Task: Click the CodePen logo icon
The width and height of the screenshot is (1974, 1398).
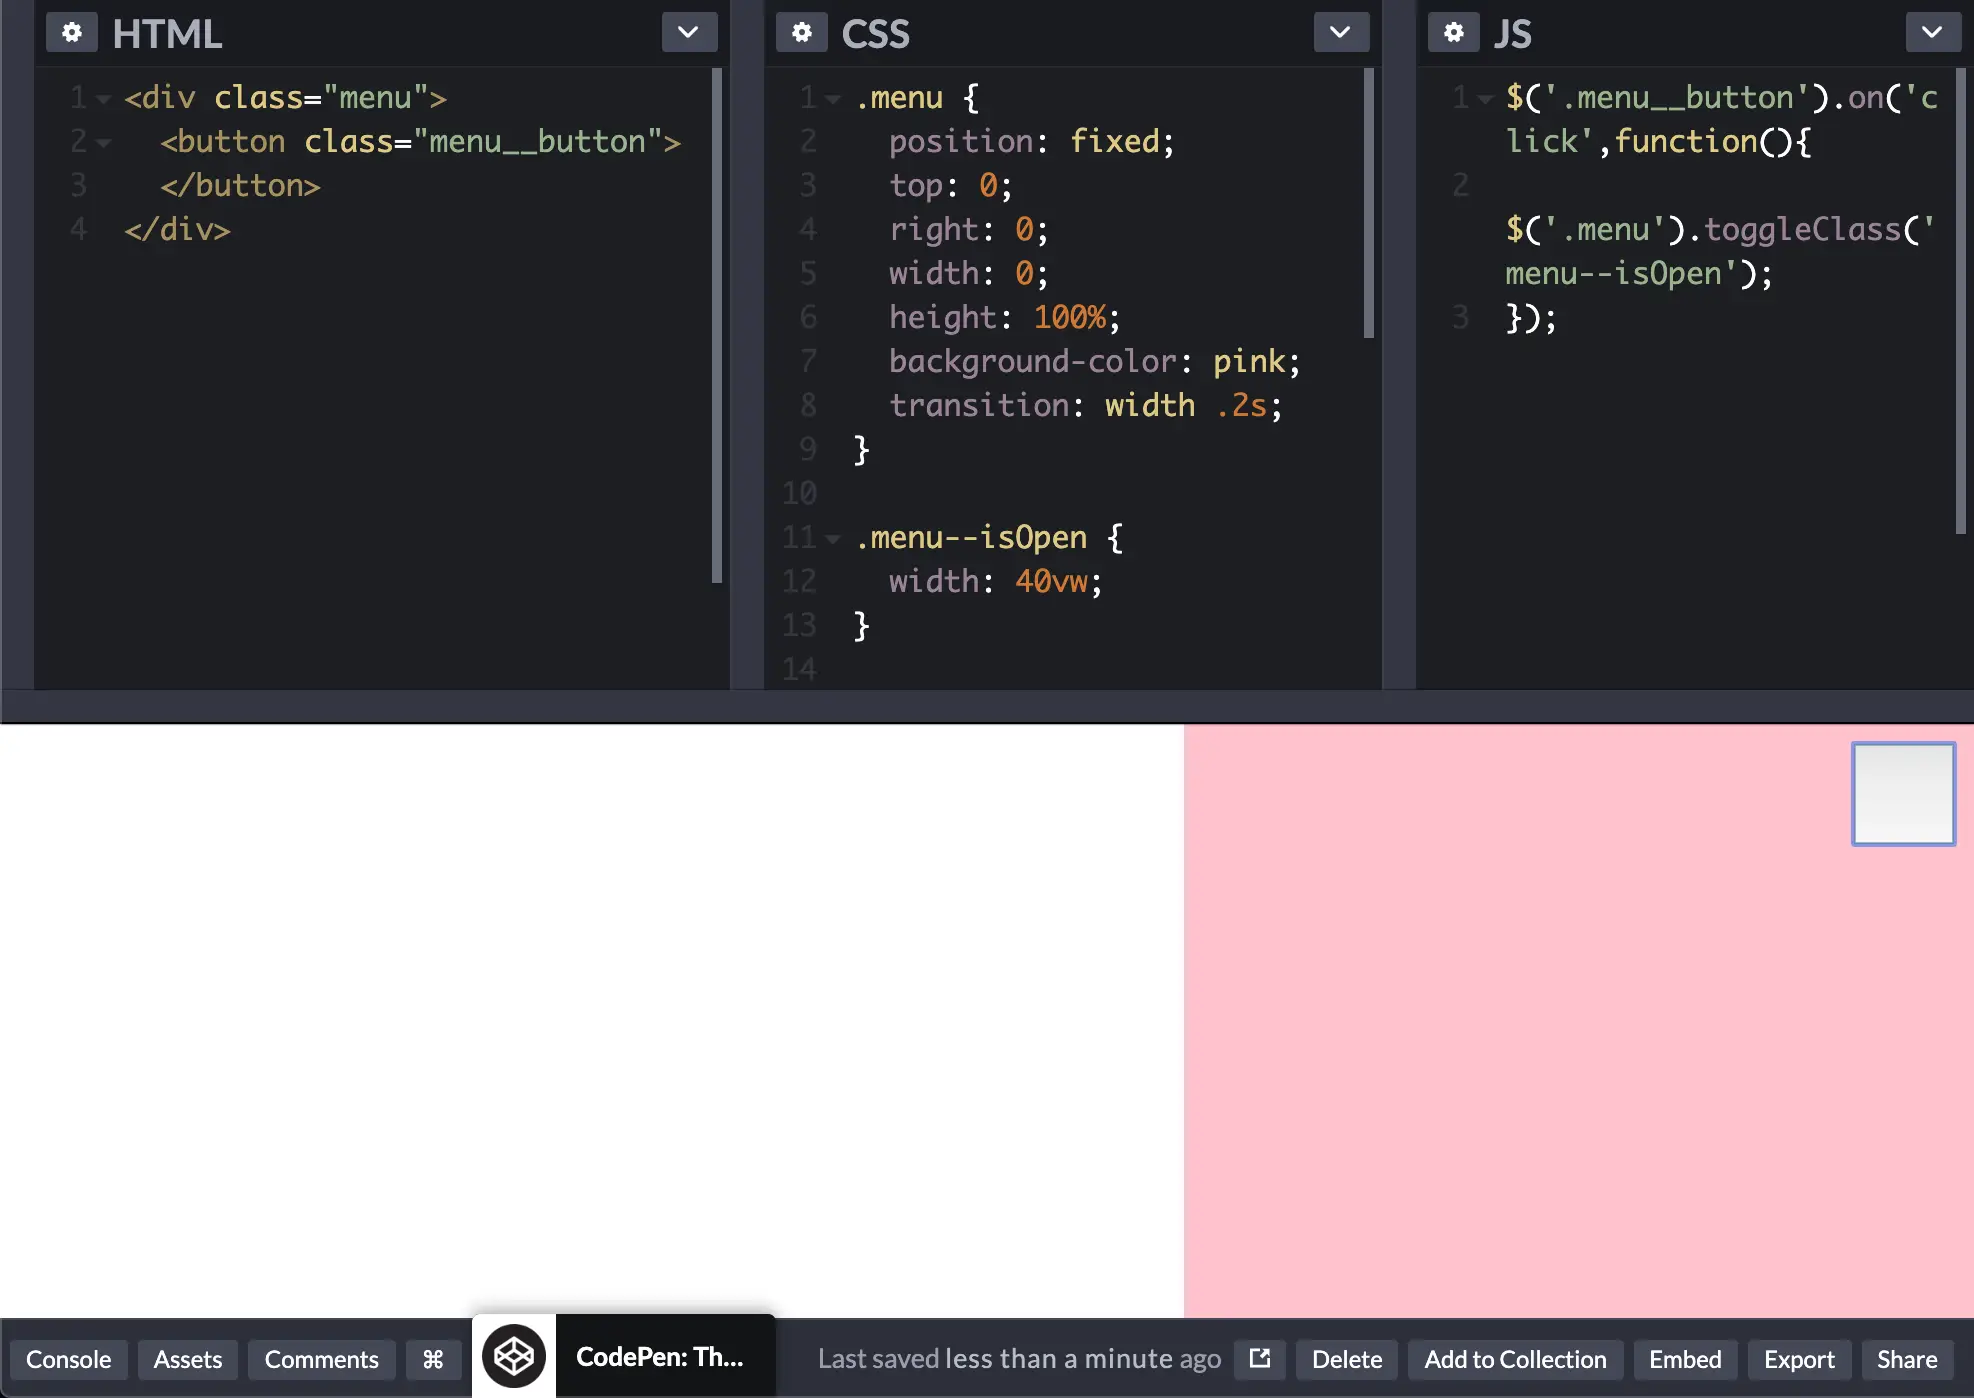Action: (514, 1357)
